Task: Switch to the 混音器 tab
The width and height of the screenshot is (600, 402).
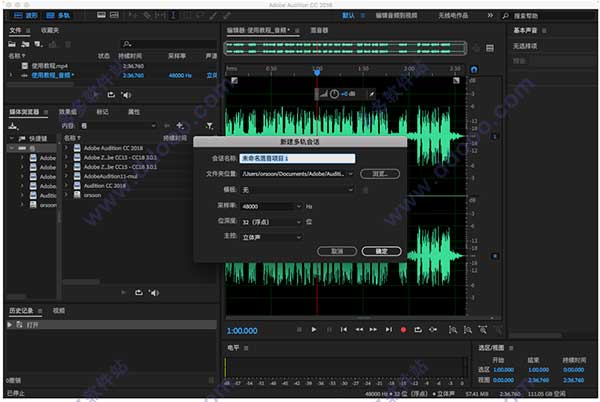Action: tap(319, 30)
